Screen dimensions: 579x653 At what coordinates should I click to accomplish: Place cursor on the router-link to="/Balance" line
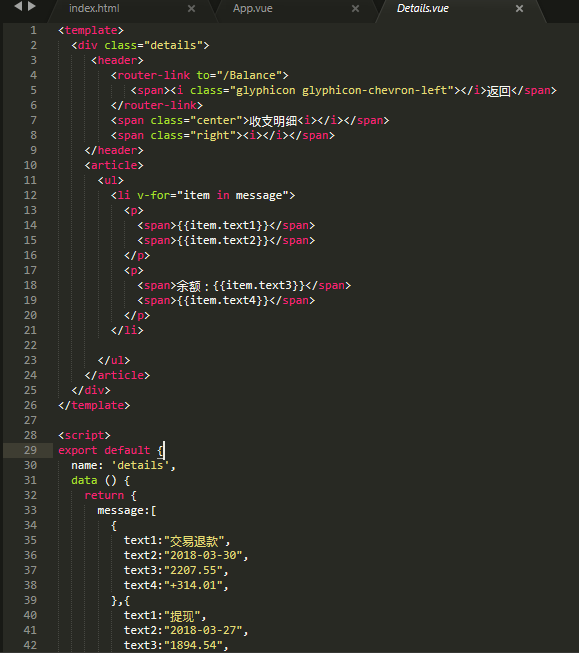(200, 75)
